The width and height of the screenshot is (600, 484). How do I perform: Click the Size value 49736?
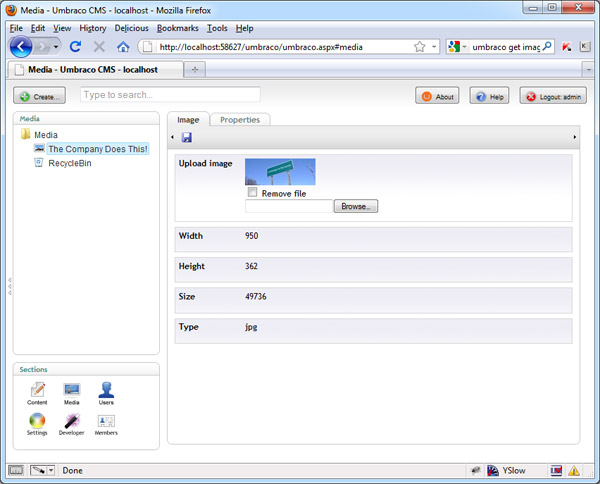256,297
